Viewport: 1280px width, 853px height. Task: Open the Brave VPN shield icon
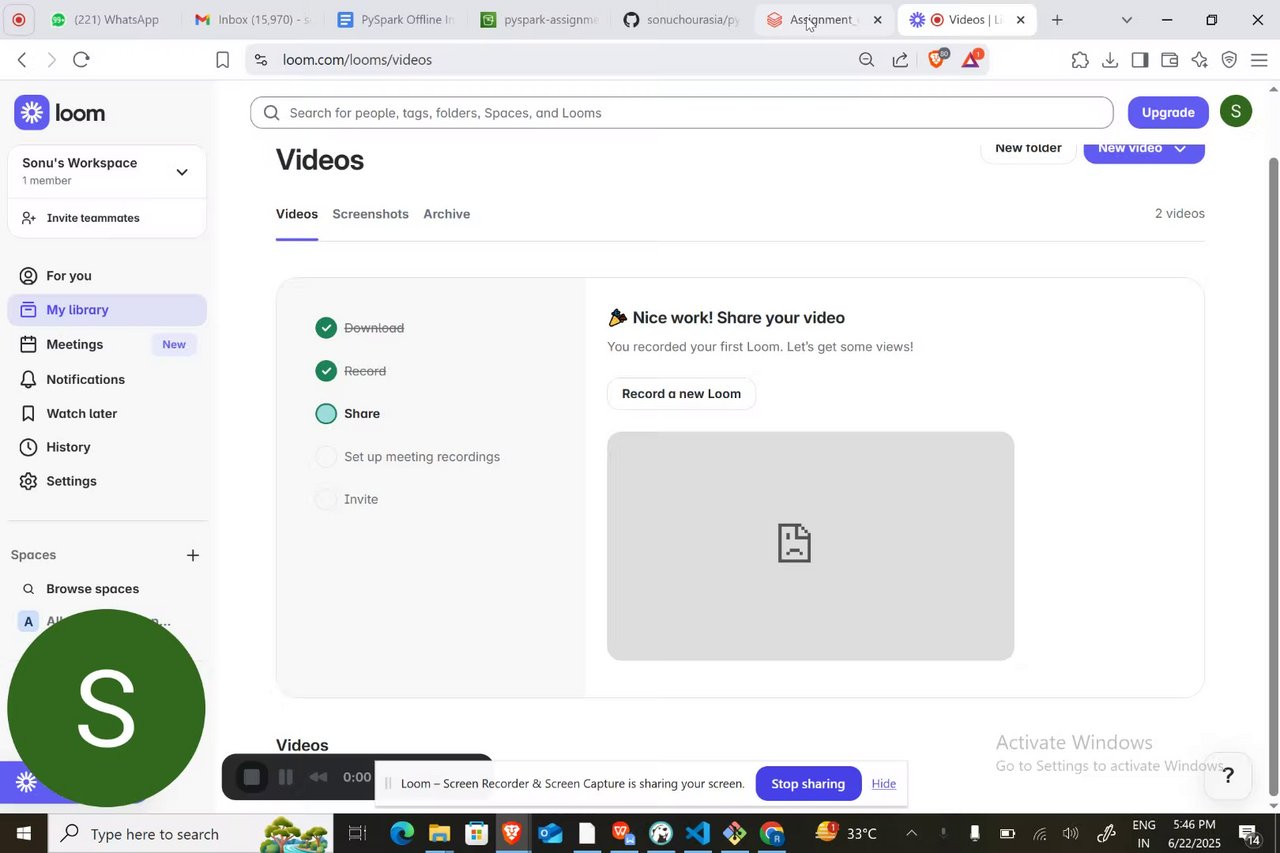pos(1229,60)
